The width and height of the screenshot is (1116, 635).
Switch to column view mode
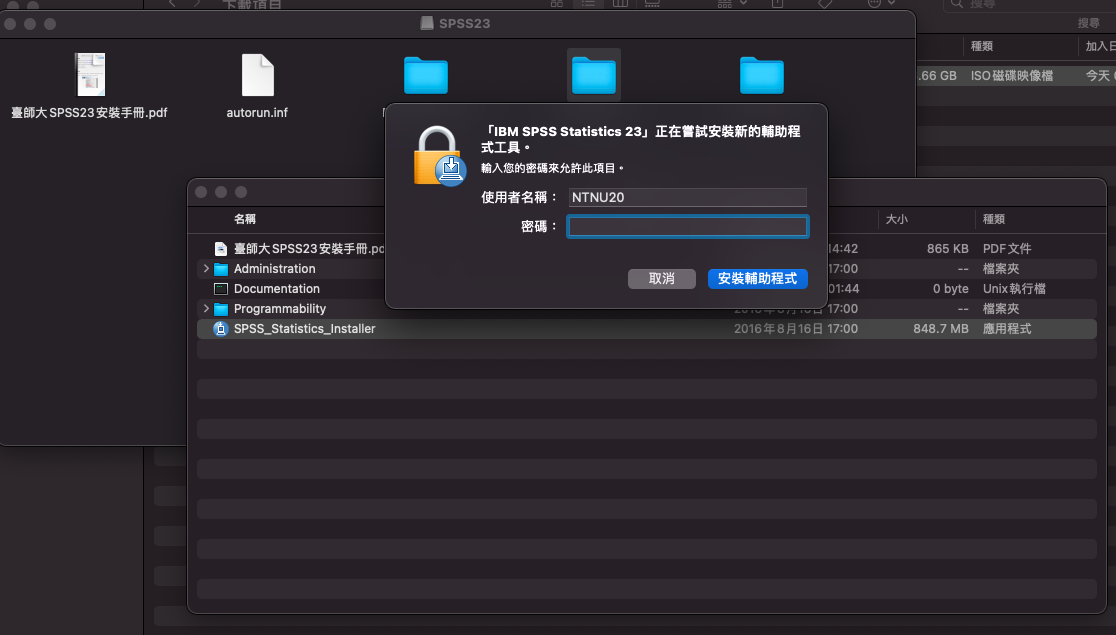click(621, 4)
